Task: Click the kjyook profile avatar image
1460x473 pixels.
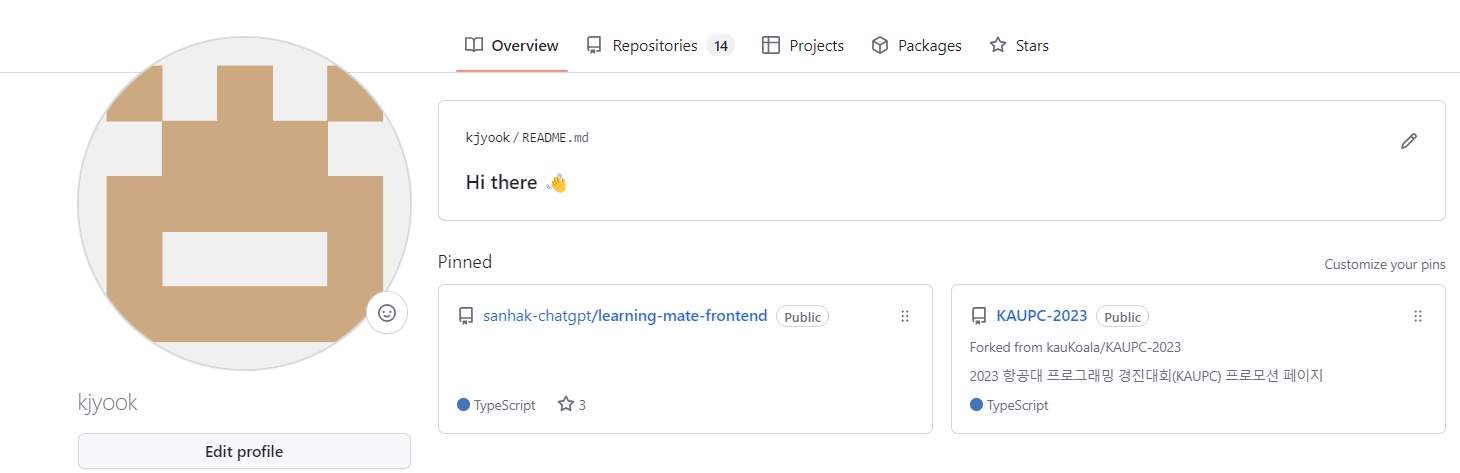Action: (244, 203)
